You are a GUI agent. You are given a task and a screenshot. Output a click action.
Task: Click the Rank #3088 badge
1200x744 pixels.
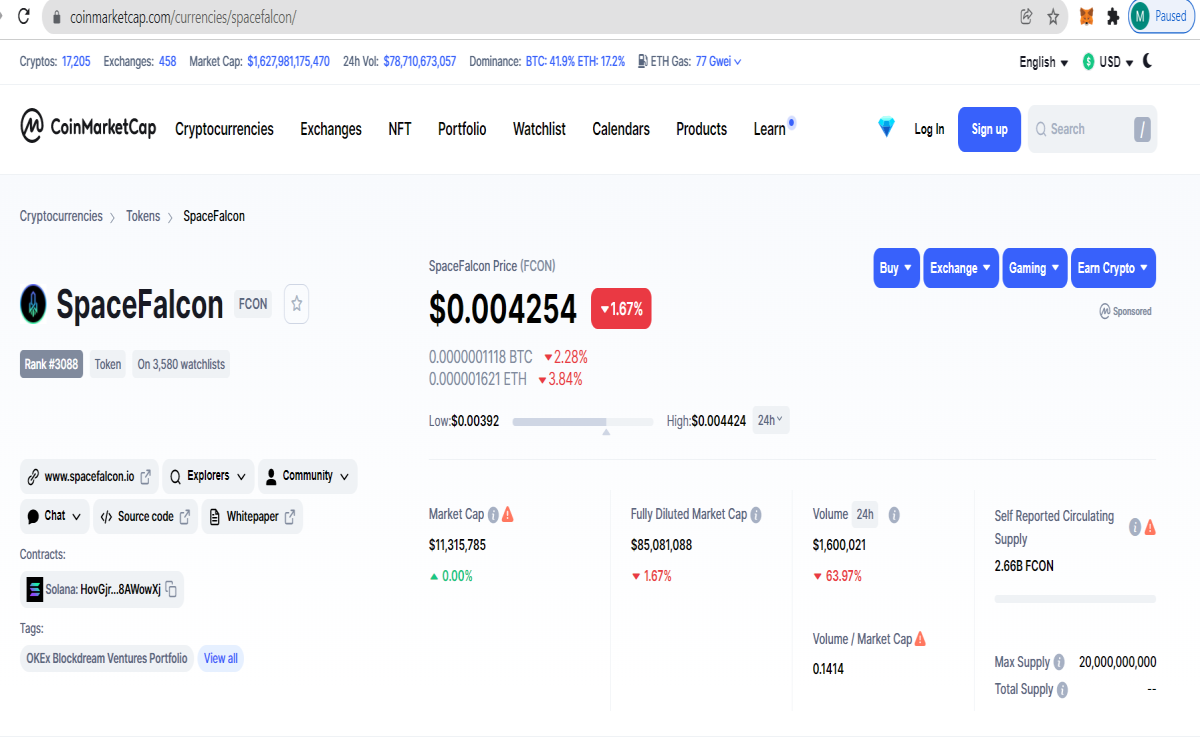pyautogui.click(x=51, y=364)
